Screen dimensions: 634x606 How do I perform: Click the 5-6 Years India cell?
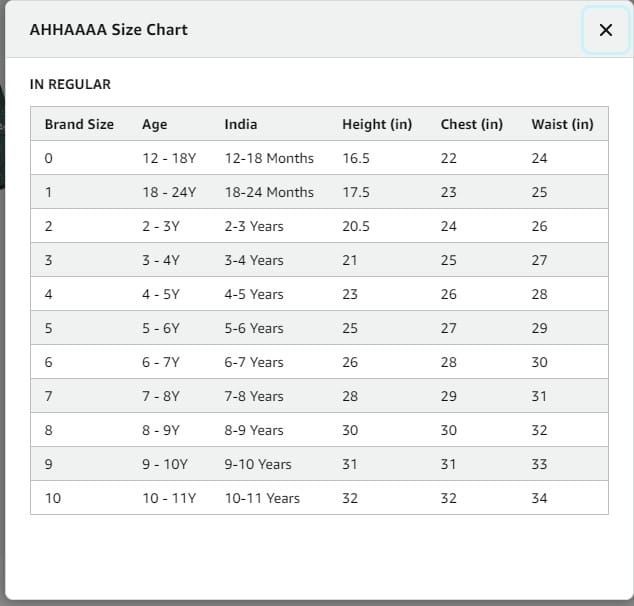(x=254, y=328)
